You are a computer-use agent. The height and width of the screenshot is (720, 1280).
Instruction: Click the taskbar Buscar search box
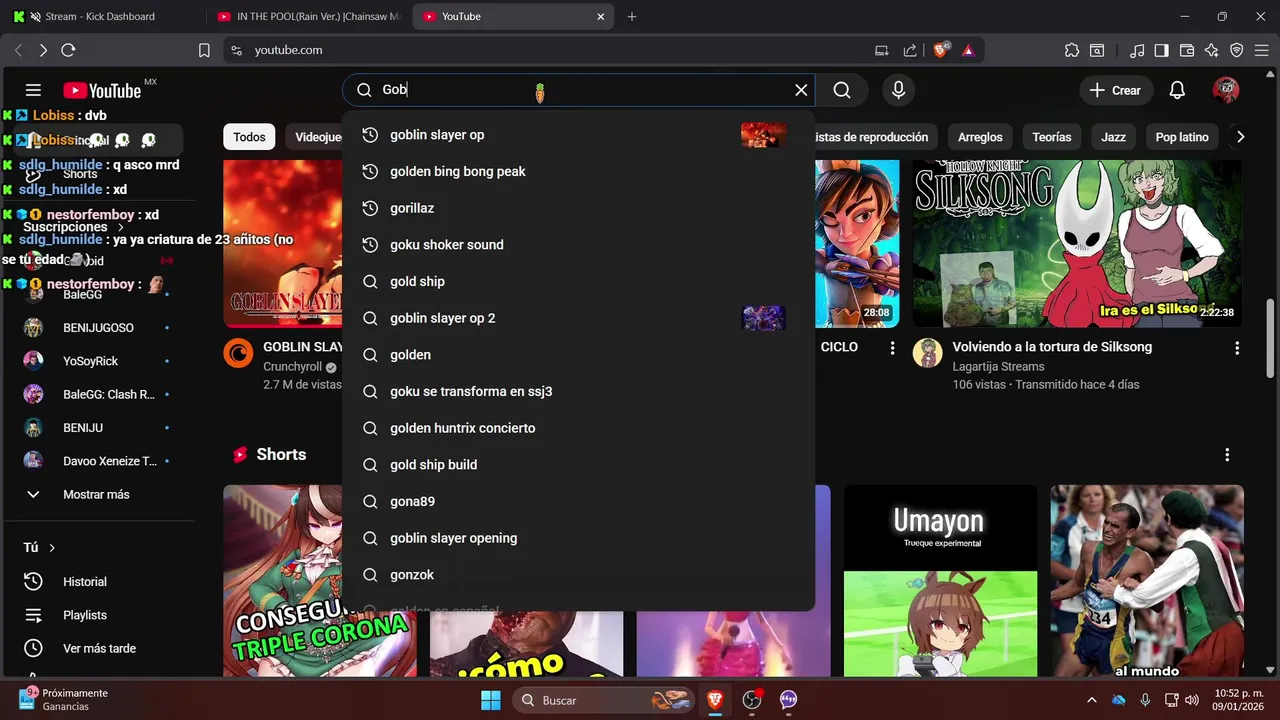coord(605,700)
